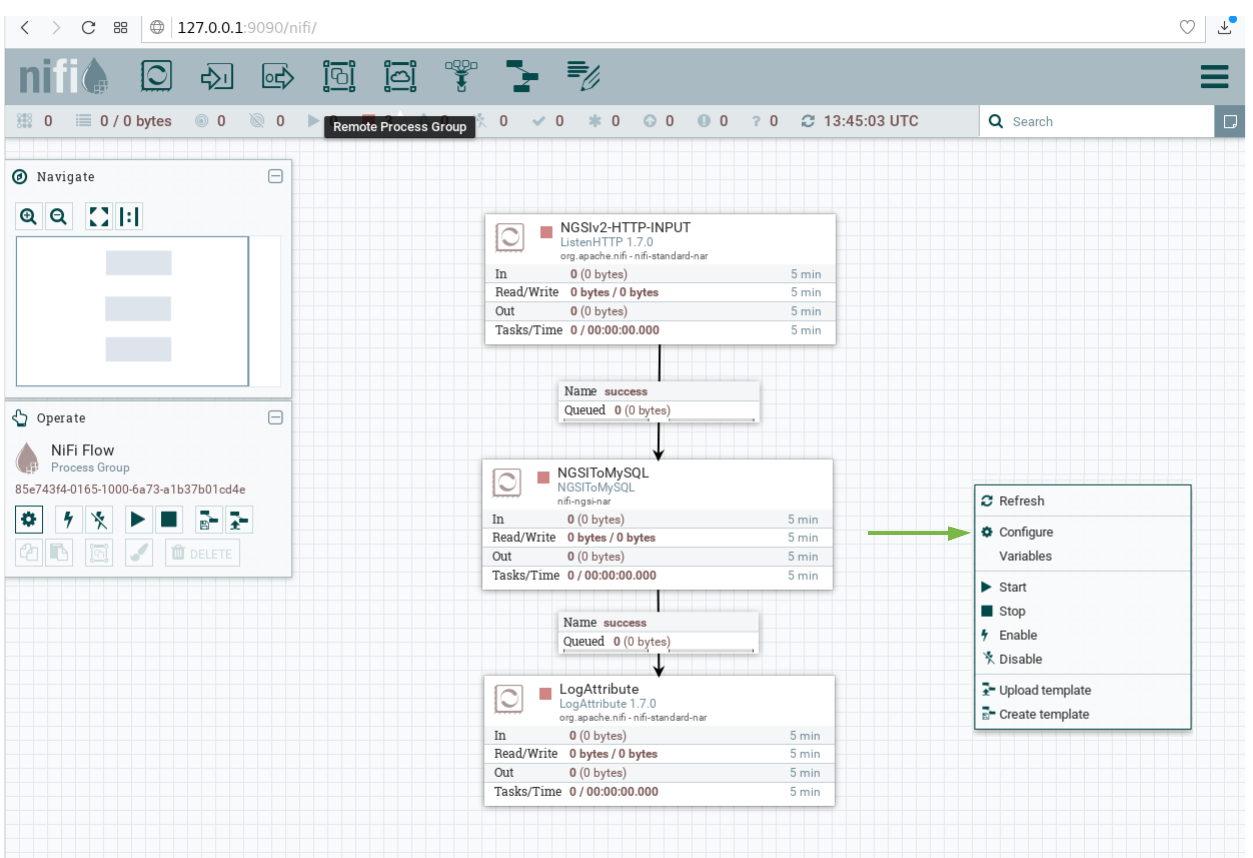Choose Refresh from context menu

pos(1083,501)
